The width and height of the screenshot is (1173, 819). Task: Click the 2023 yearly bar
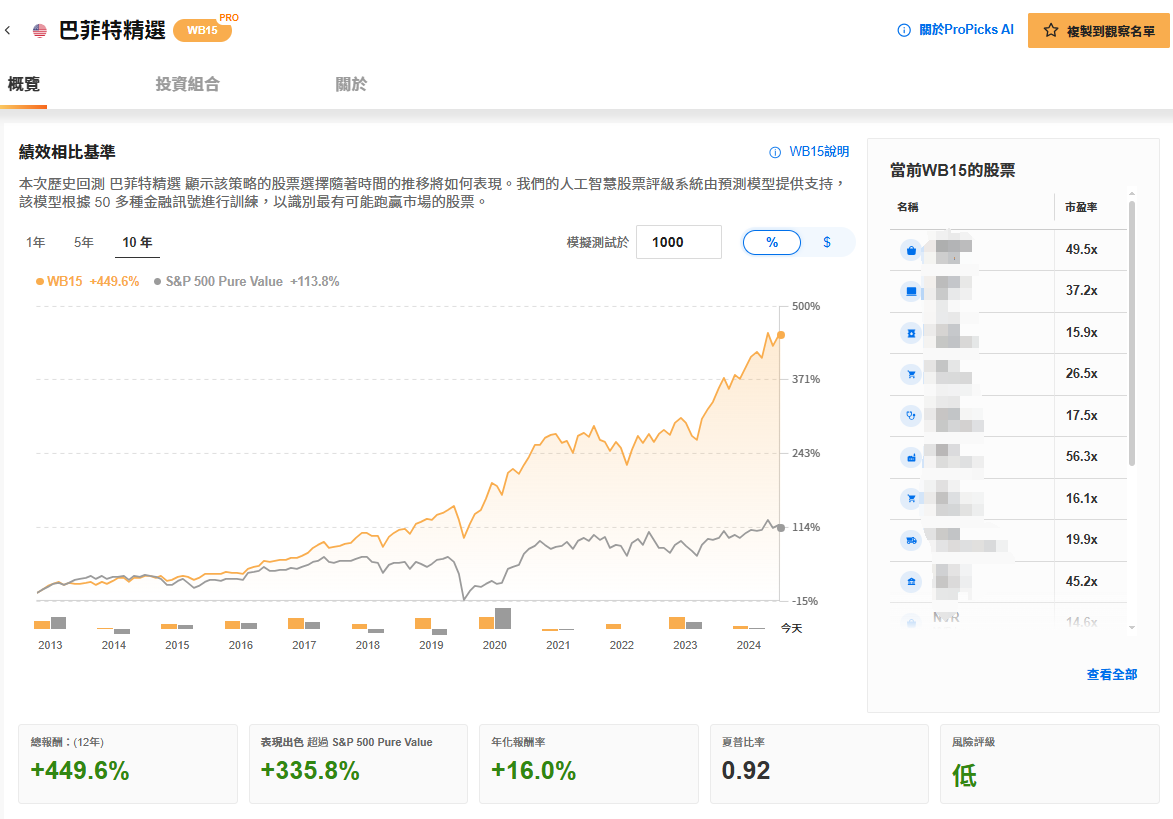pyautogui.click(x=685, y=623)
